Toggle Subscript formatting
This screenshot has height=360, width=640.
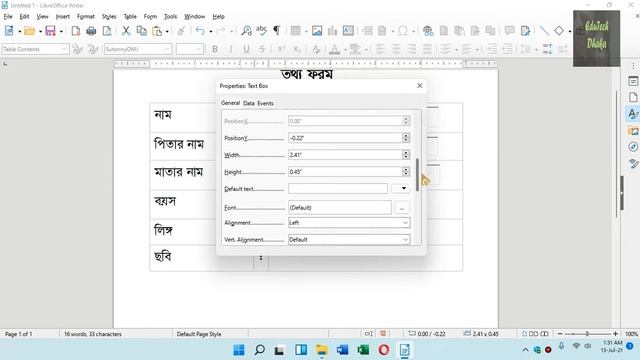coord(297,49)
